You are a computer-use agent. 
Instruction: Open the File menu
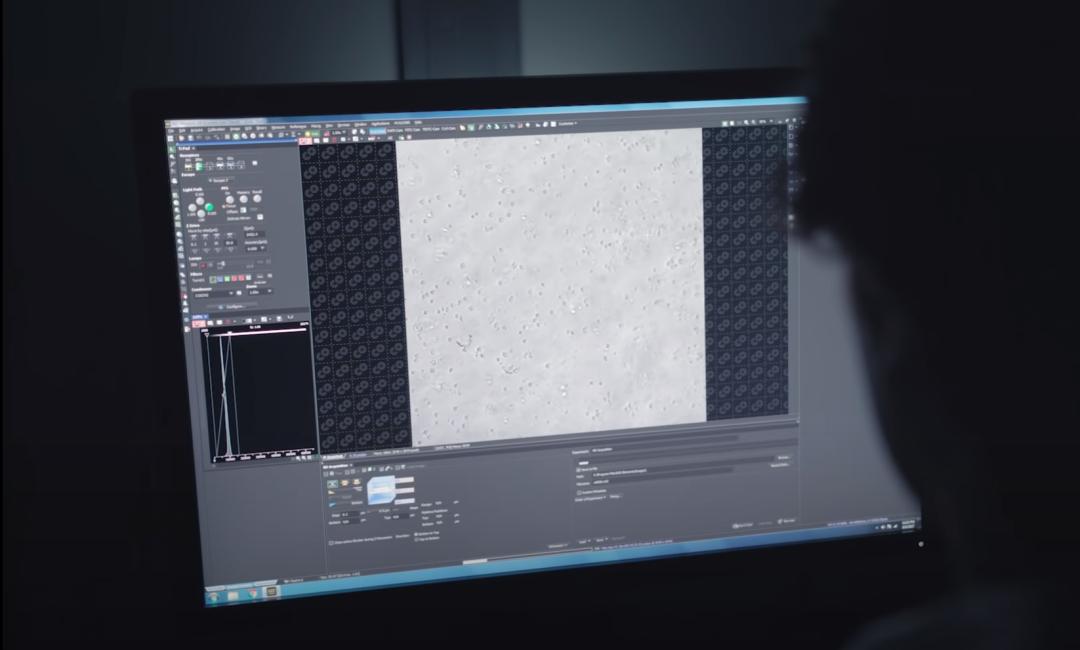(171, 131)
